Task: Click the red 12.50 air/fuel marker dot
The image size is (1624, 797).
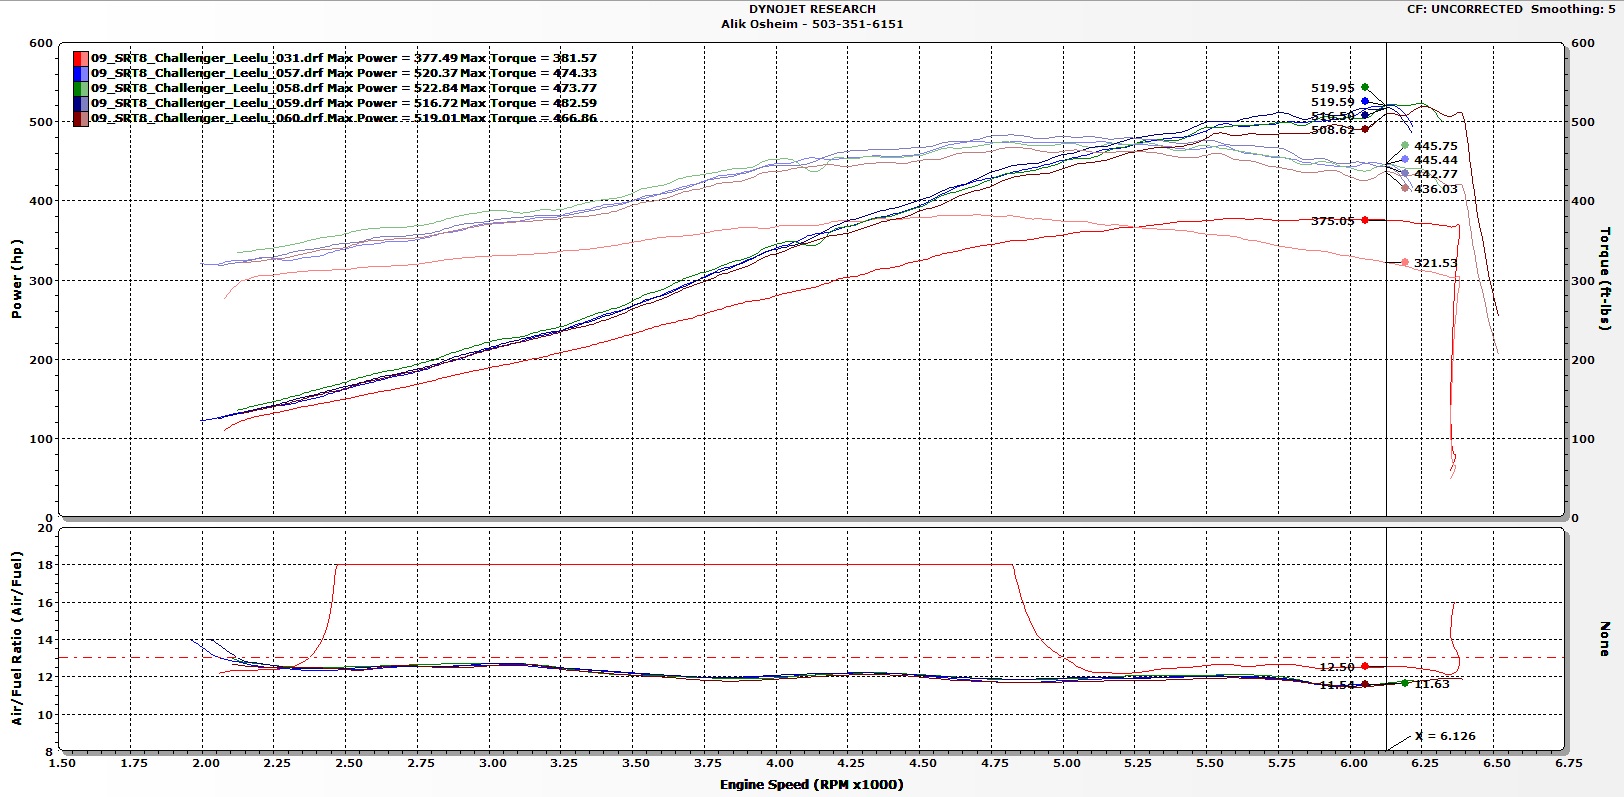Action: point(1365,666)
